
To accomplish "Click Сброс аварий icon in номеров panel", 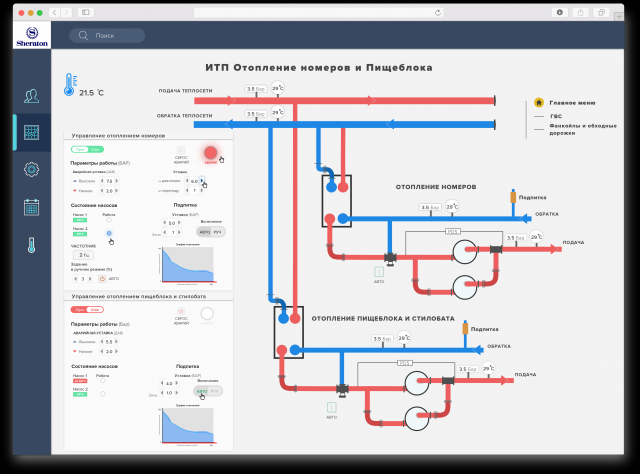I will [181, 150].
